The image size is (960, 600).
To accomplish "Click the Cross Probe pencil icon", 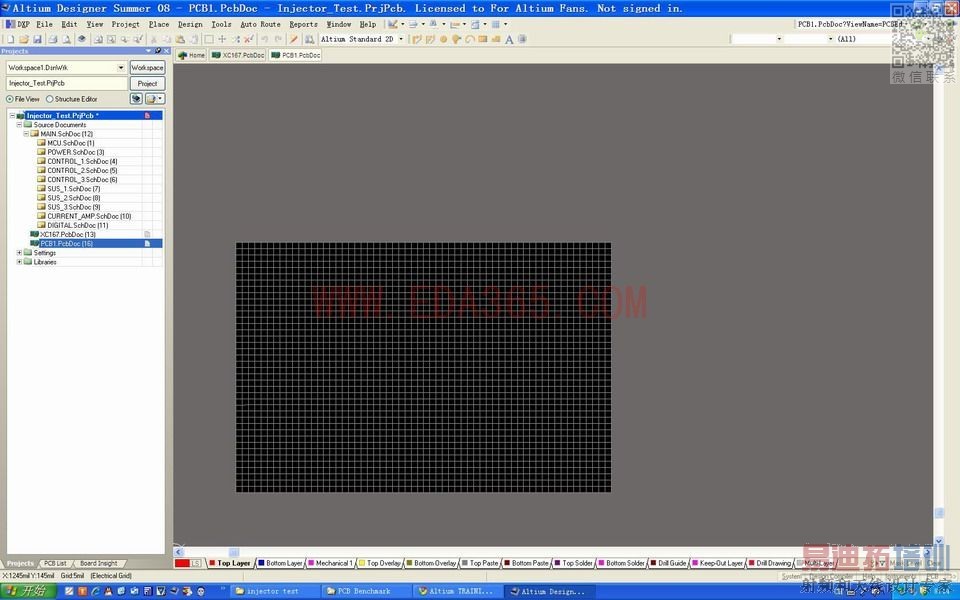I will click(294, 39).
